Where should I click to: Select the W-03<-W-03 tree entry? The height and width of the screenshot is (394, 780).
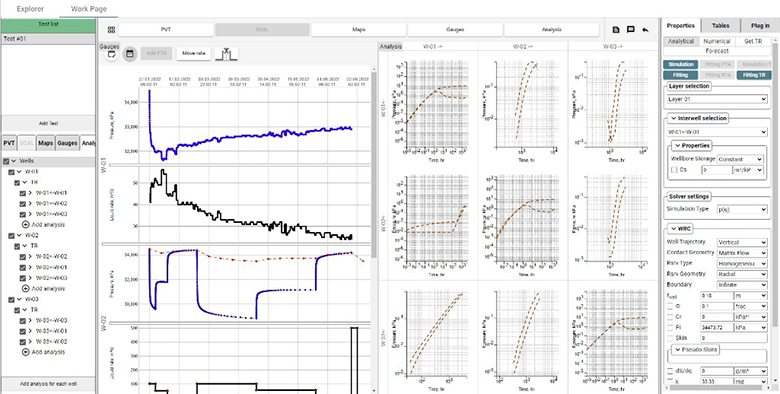point(51,320)
